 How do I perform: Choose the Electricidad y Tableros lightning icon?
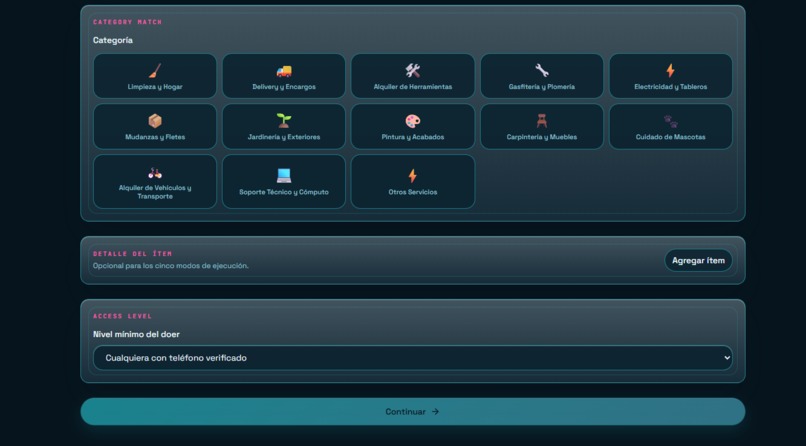point(670,70)
